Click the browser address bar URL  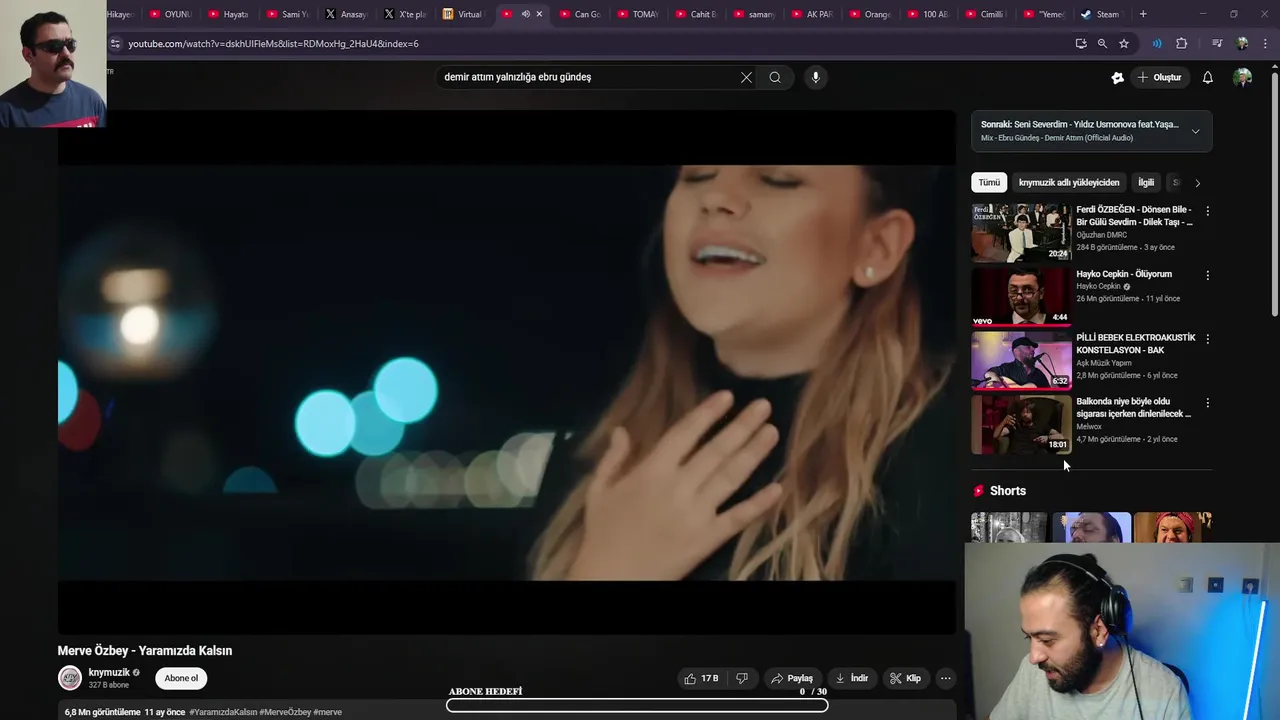pyautogui.click(x=273, y=44)
